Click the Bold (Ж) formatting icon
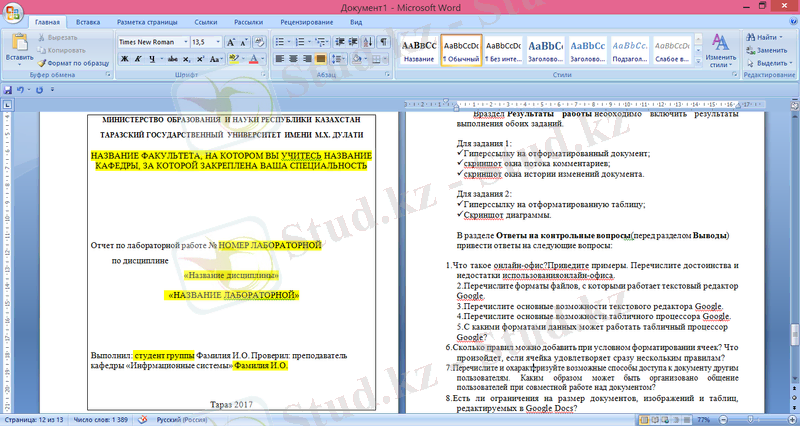800x426 pixels. 125,59
